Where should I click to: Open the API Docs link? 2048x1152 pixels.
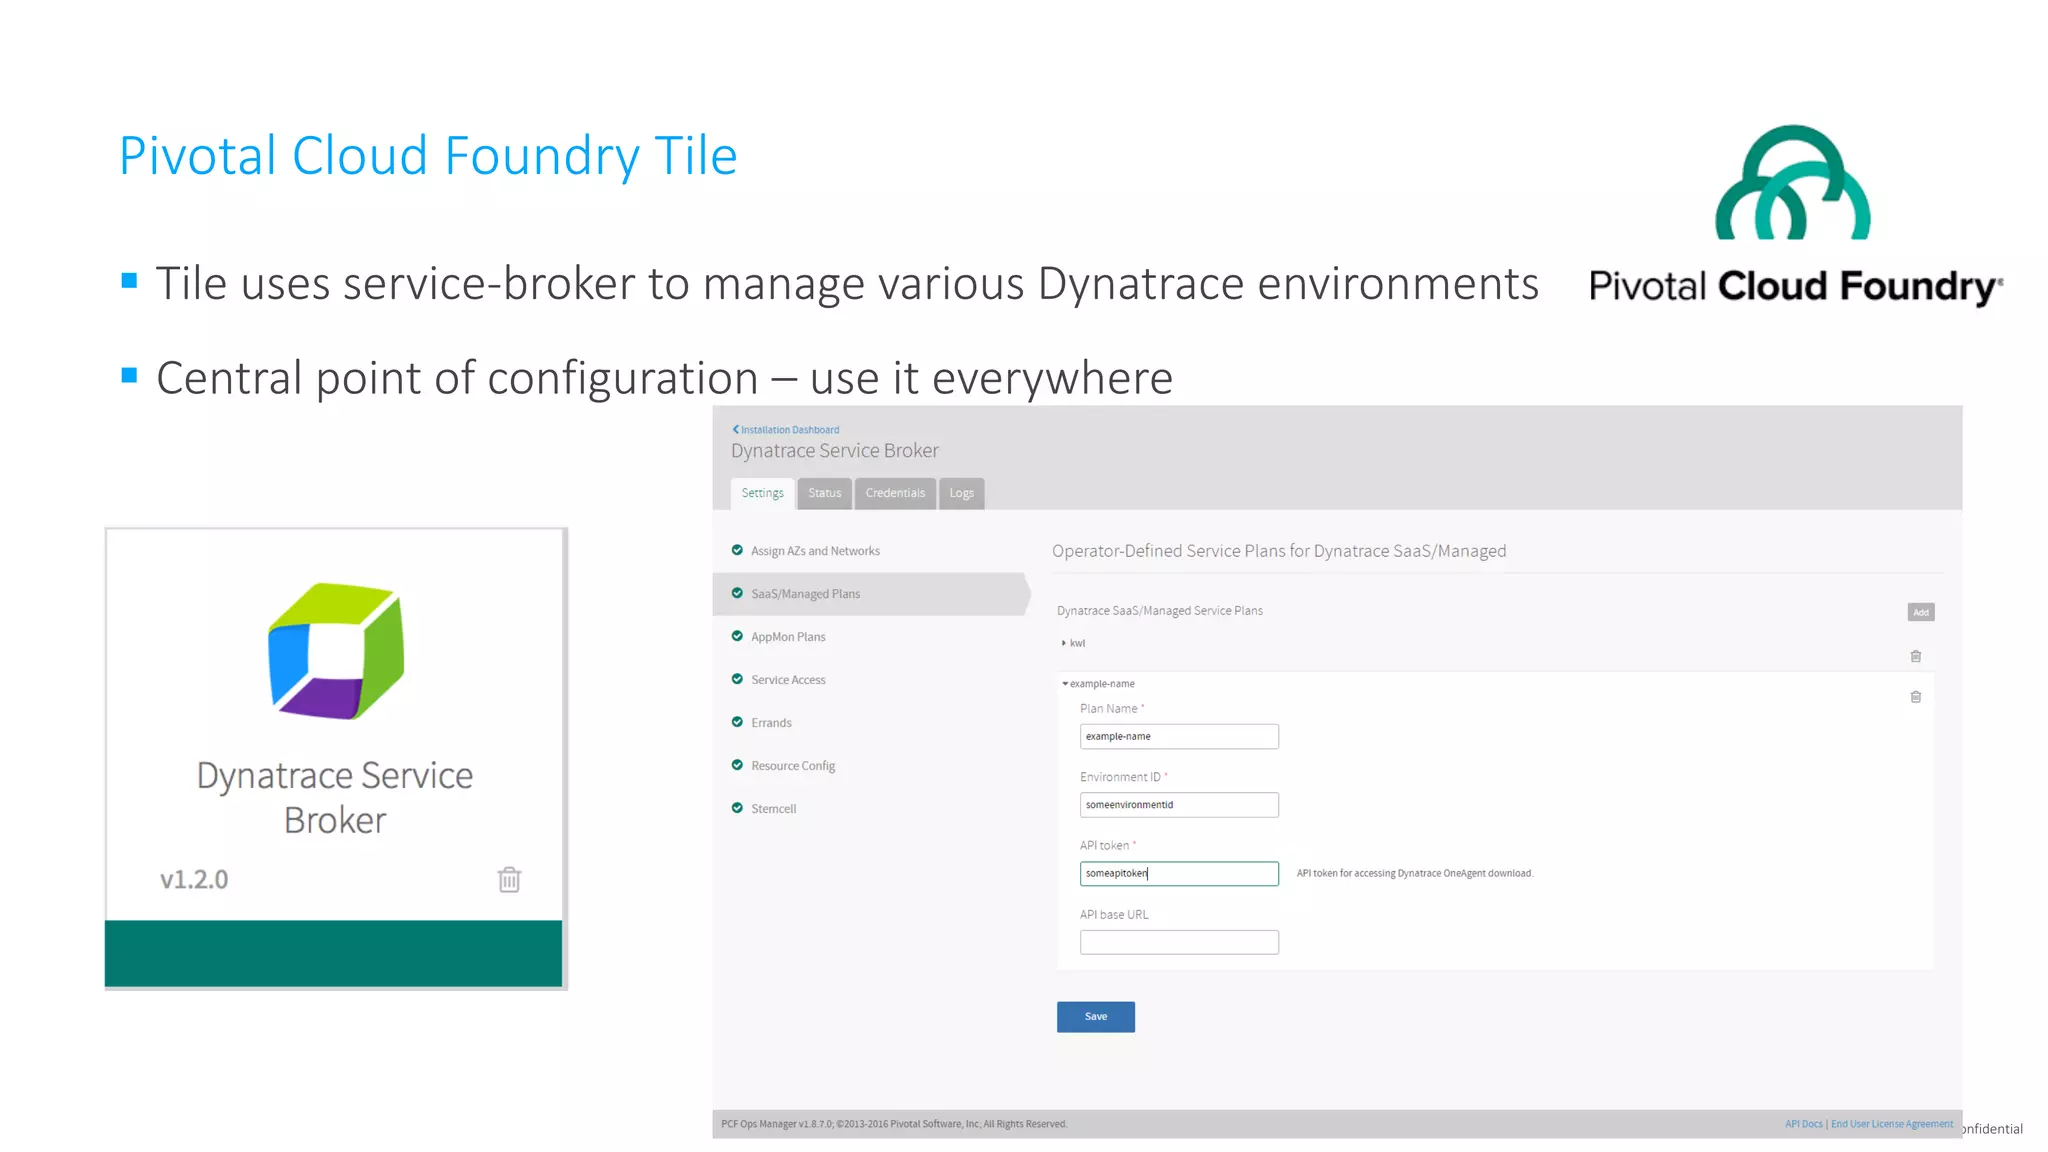(x=1804, y=1124)
